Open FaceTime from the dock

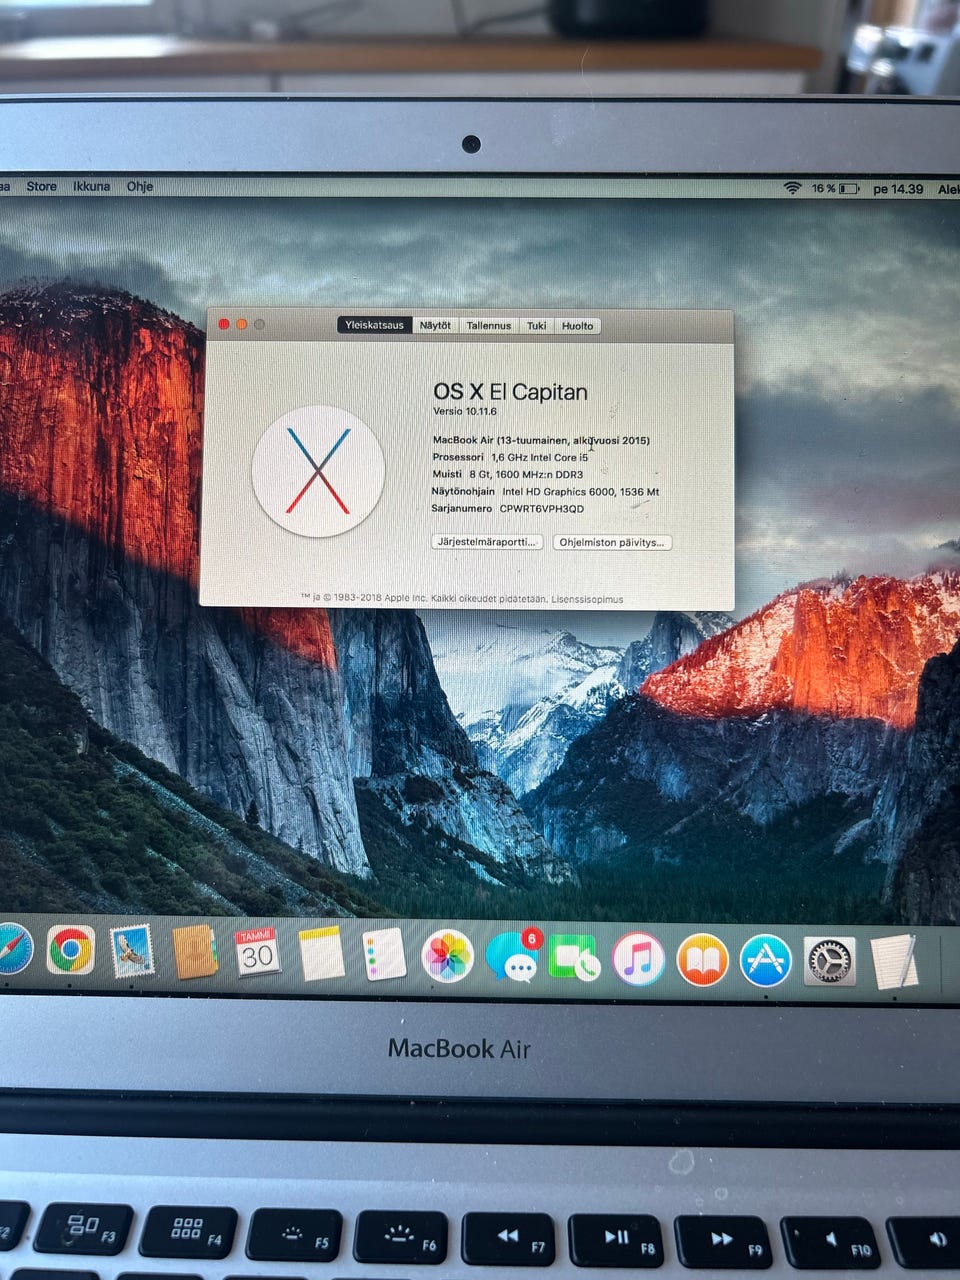574,960
